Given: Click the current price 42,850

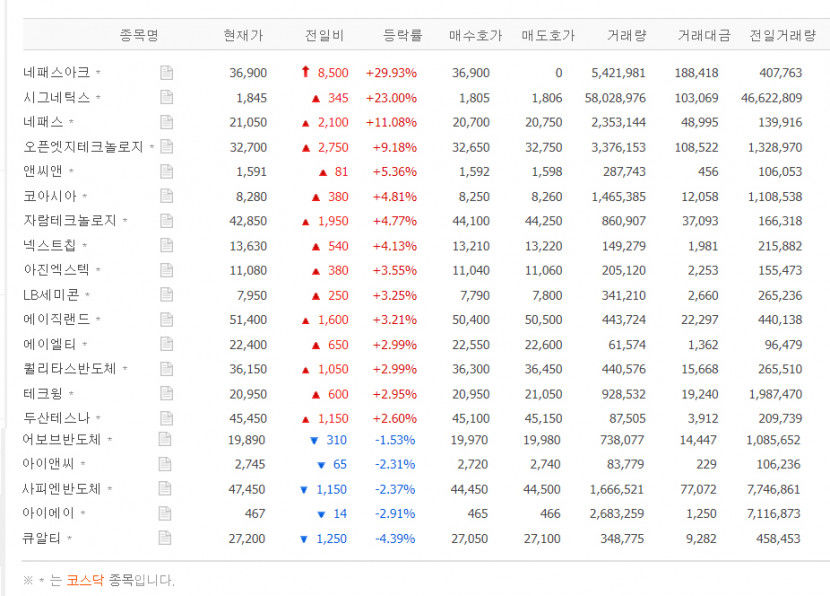Looking at the screenshot, I should pos(248,221).
